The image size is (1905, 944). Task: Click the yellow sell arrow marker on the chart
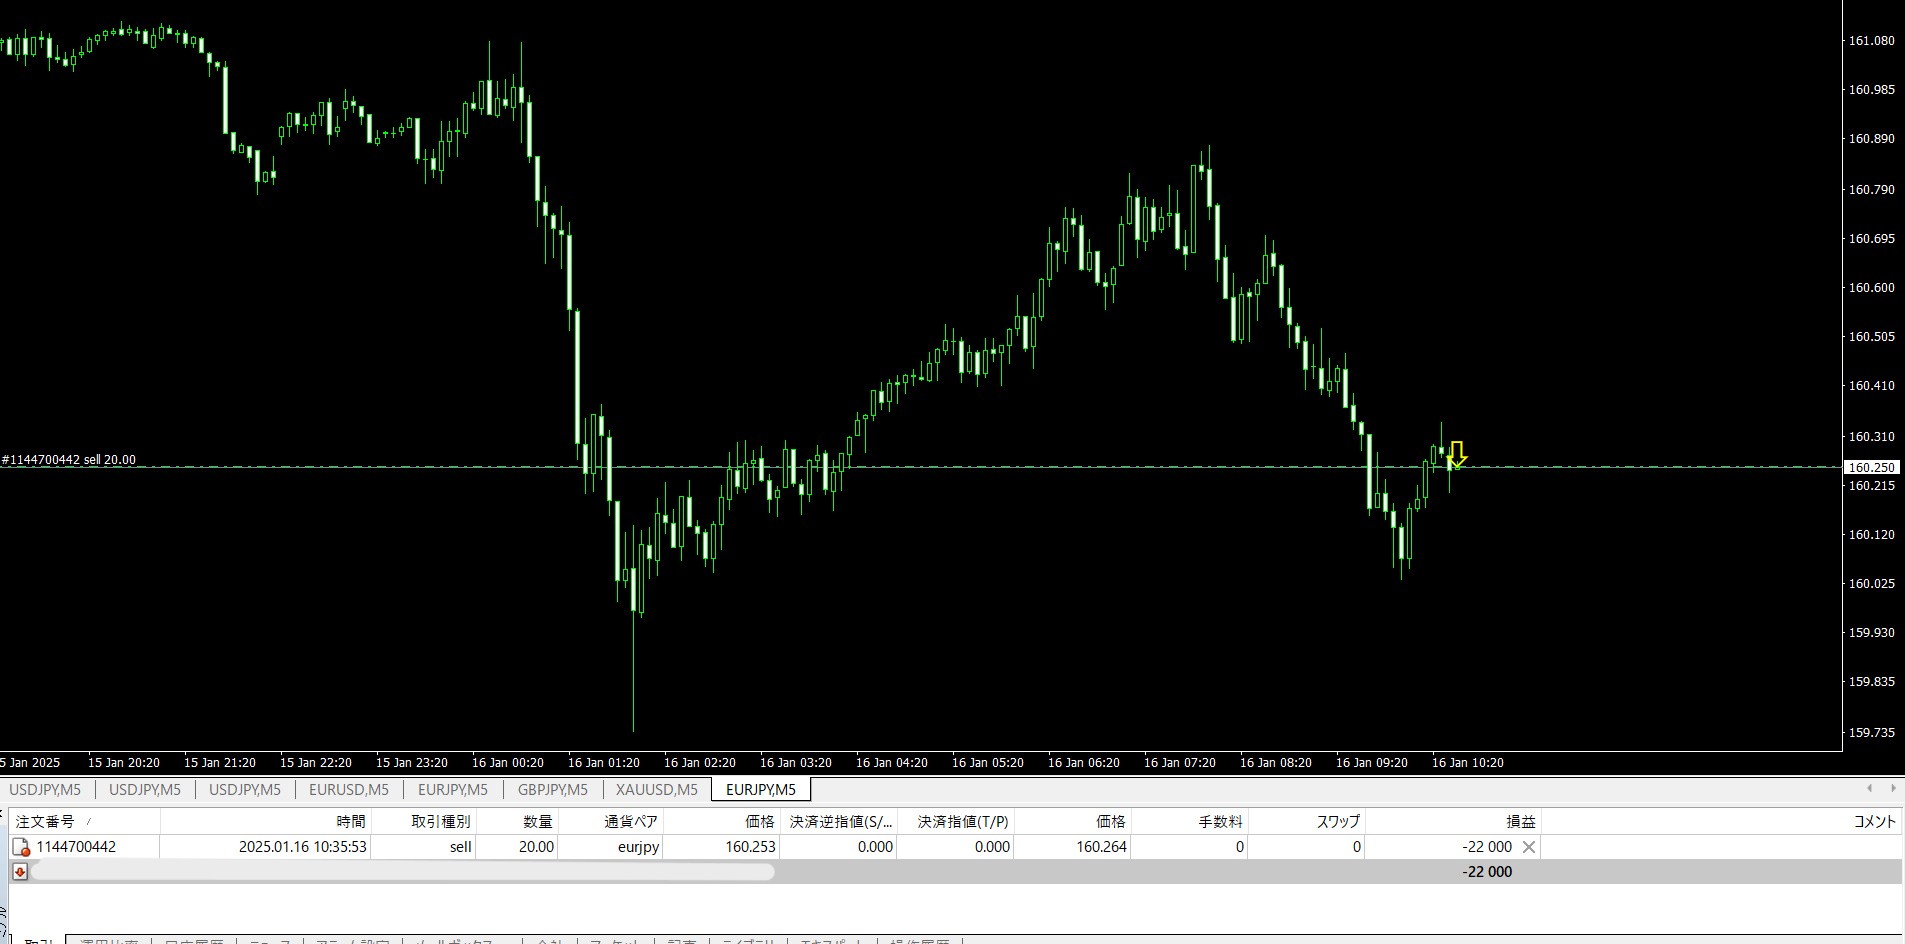[1457, 455]
